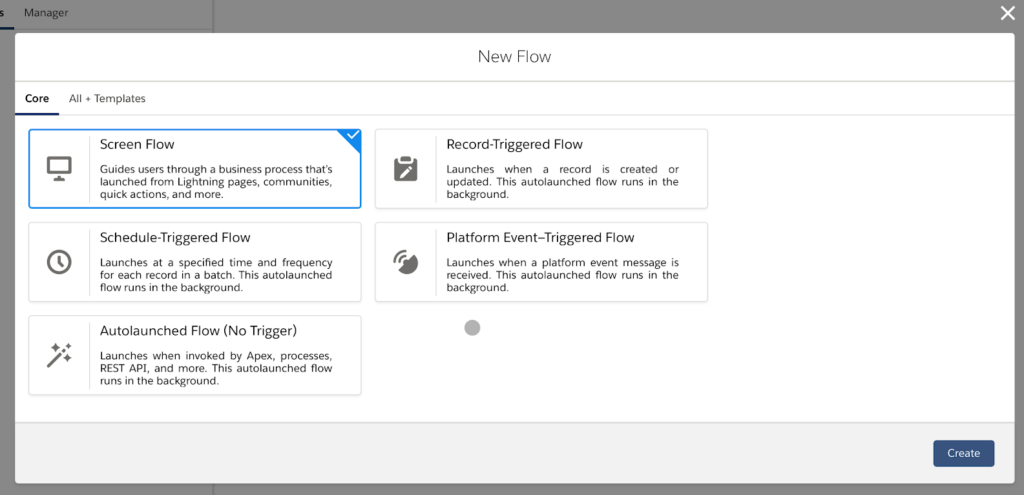Screen dimensions: 1024x495
Task: Click the Record-Triggered Flow clipboard icon
Action: [406, 168]
